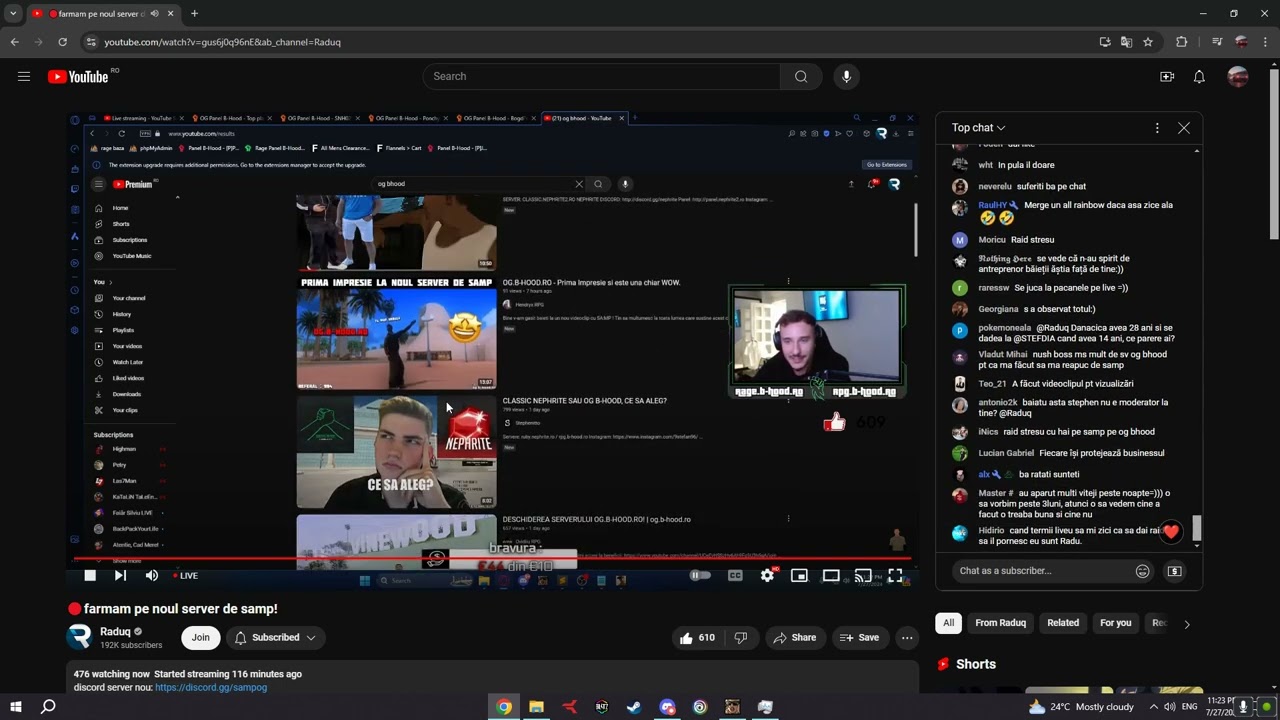Screen dimensions: 1280x720
Task: Reload the current page
Action: (62, 42)
